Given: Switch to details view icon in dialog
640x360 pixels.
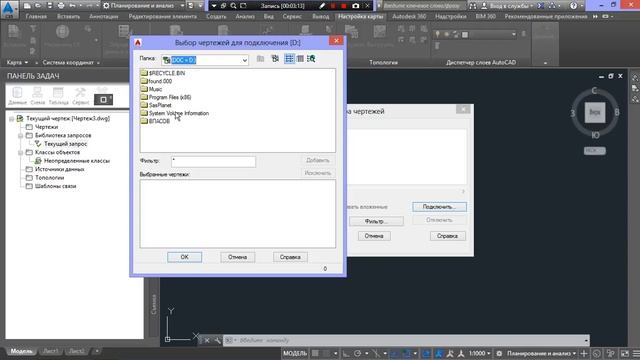Looking at the screenshot, I should (x=300, y=59).
